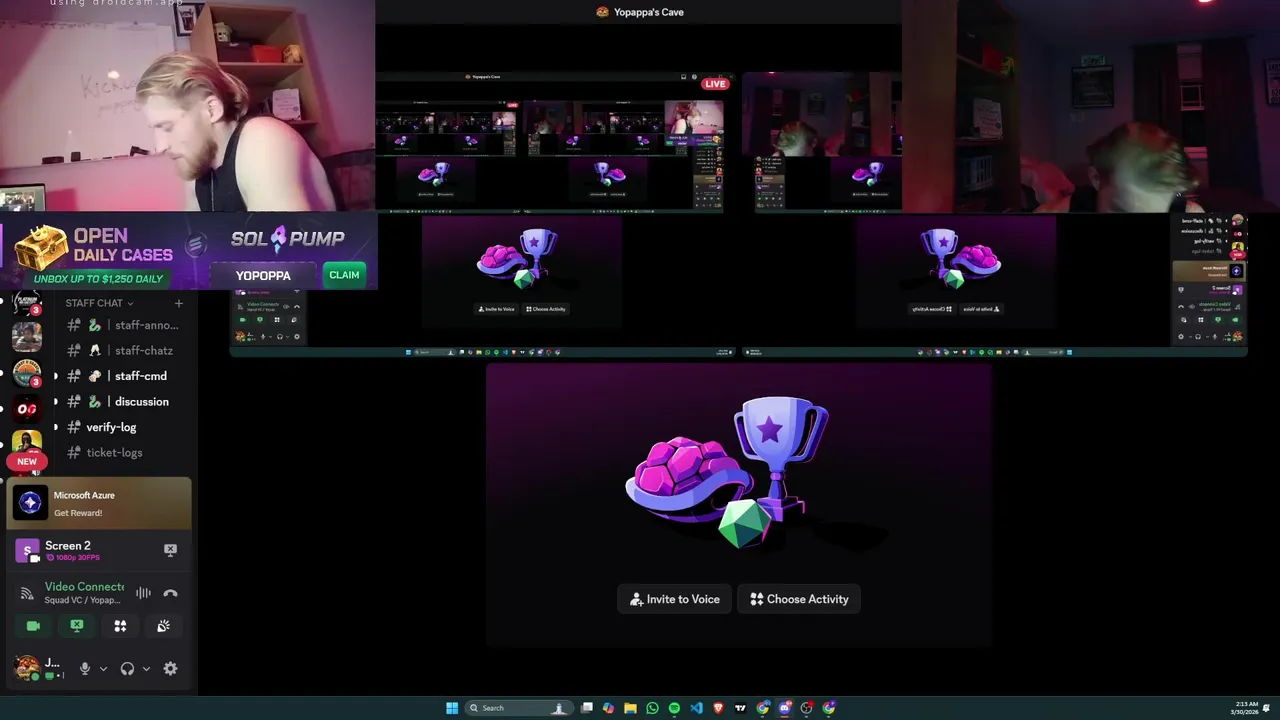The image size is (1280, 720).
Task: Open microphone input options arrow
Action: 103,669
